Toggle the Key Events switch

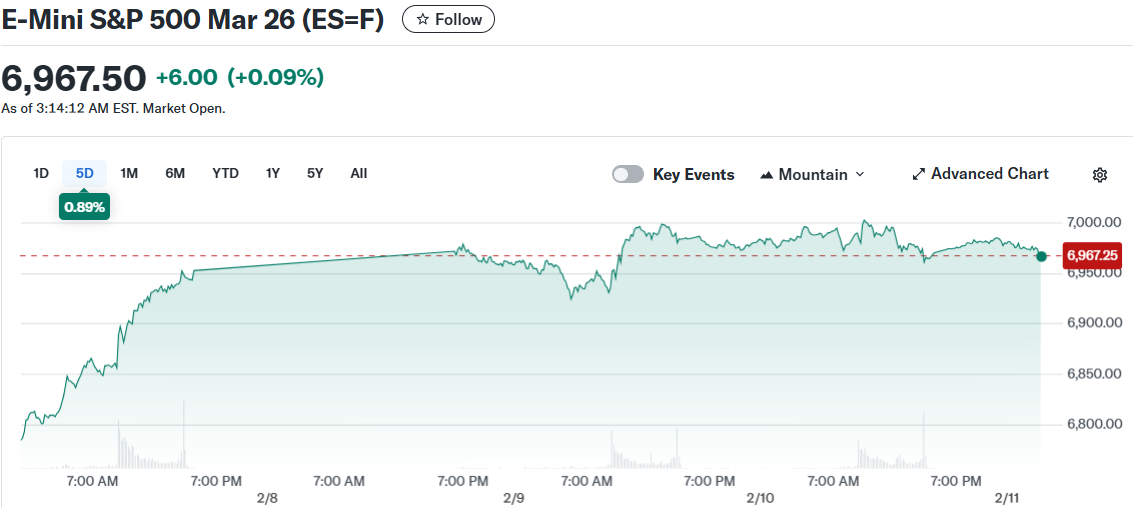coord(628,174)
